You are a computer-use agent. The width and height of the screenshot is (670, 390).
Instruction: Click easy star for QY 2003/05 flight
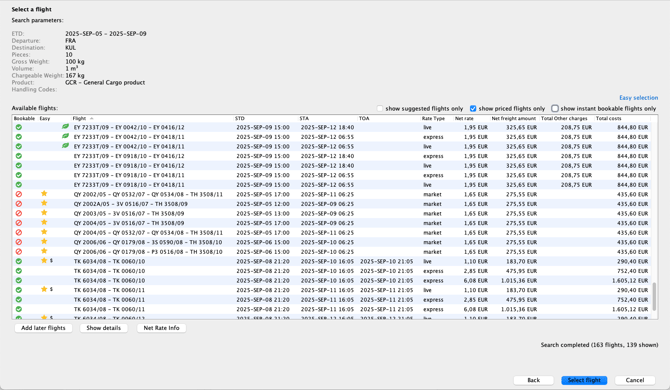[x=44, y=213]
